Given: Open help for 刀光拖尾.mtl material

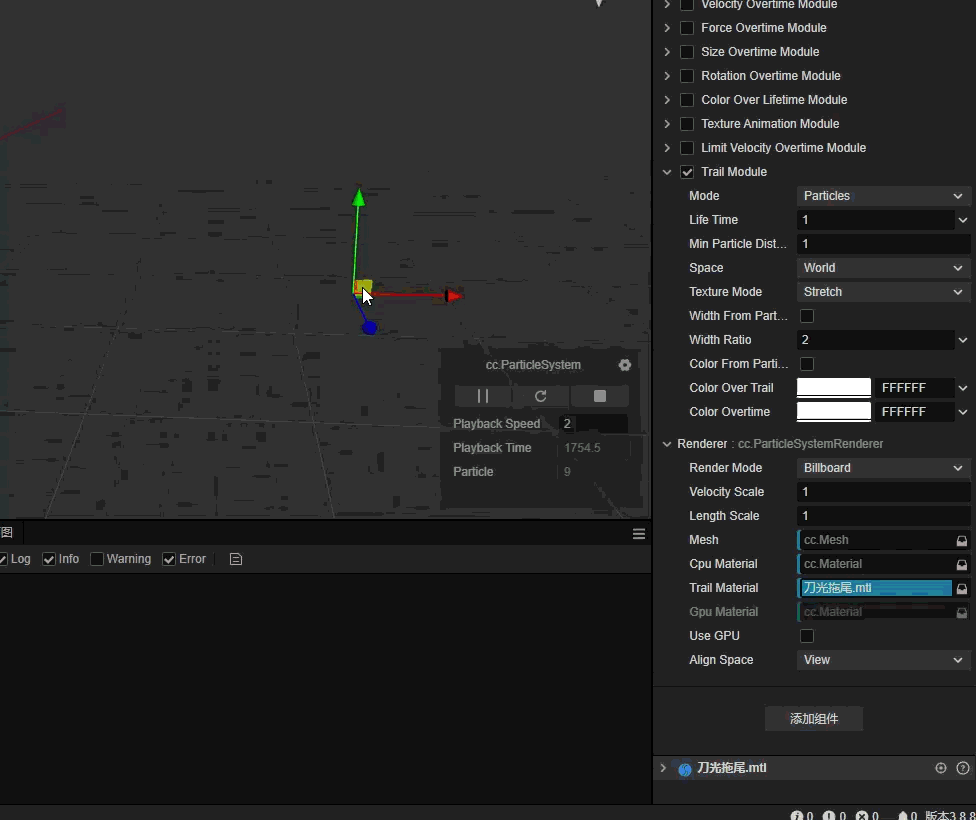Looking at the screenshot, I should tap(963, 768).
